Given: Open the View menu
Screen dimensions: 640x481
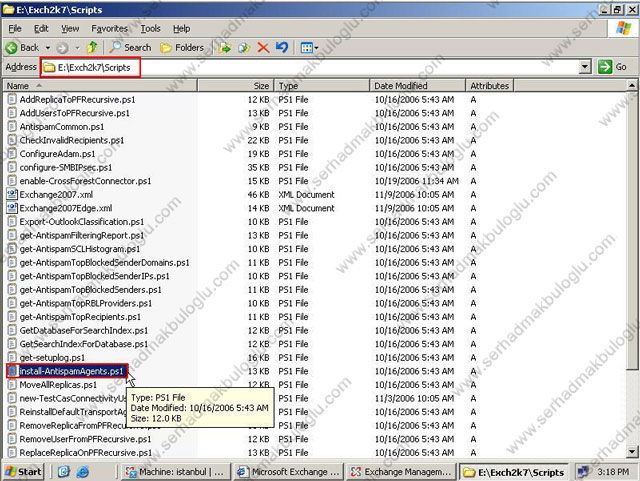Looking at the screenshot, I should click(70, 29).
